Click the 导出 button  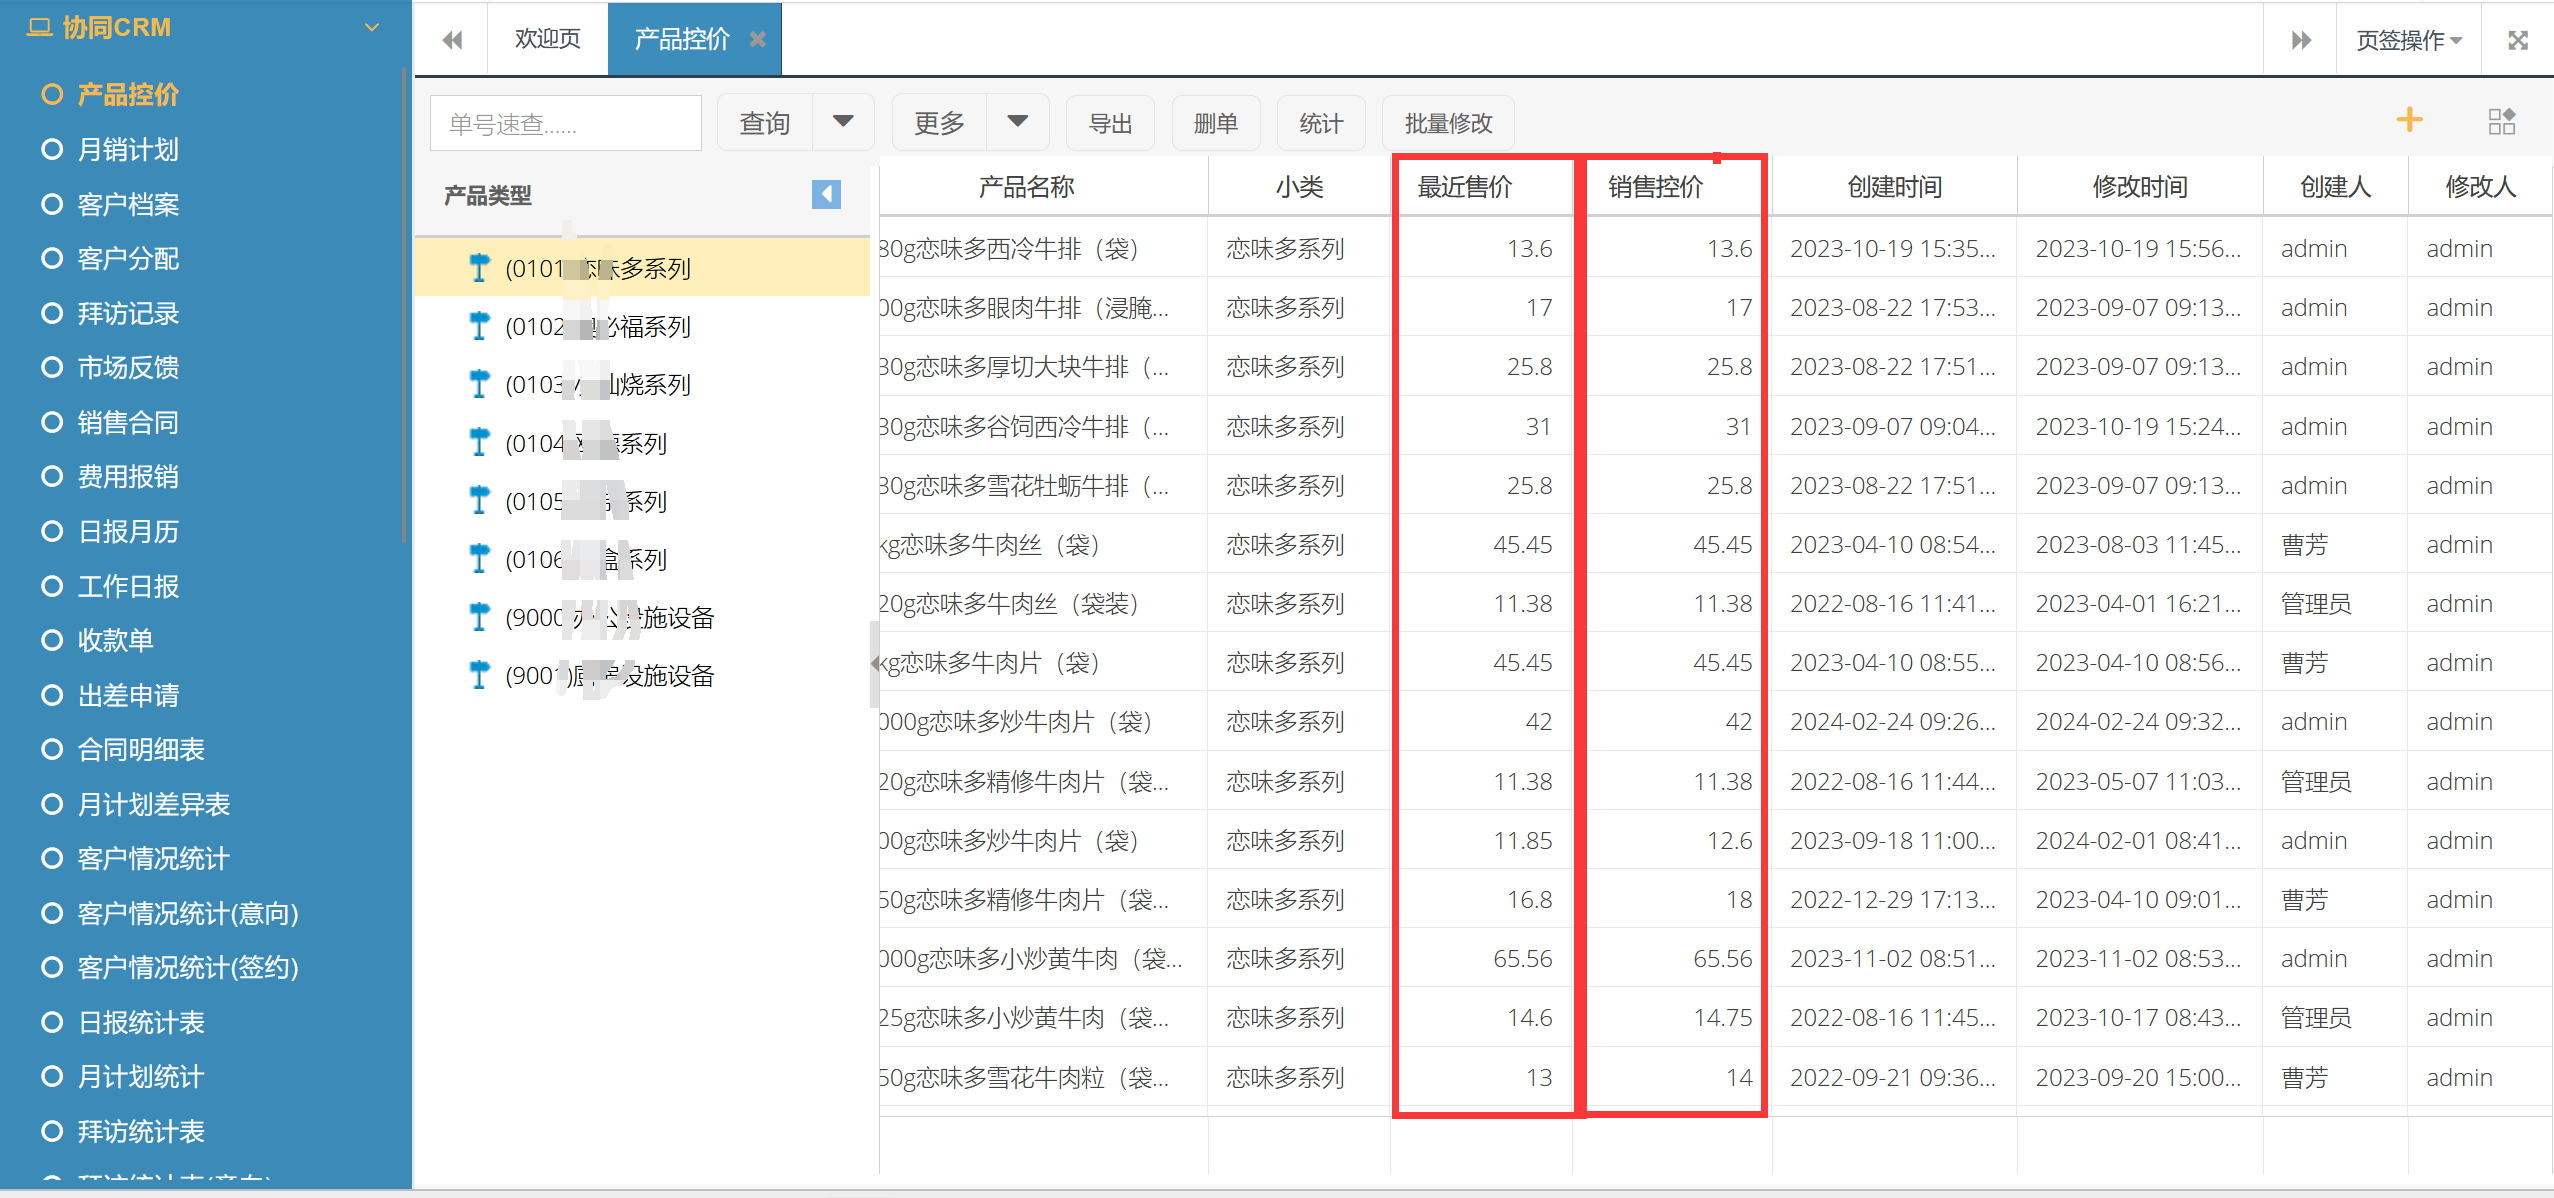click(x=1110, y=123)
